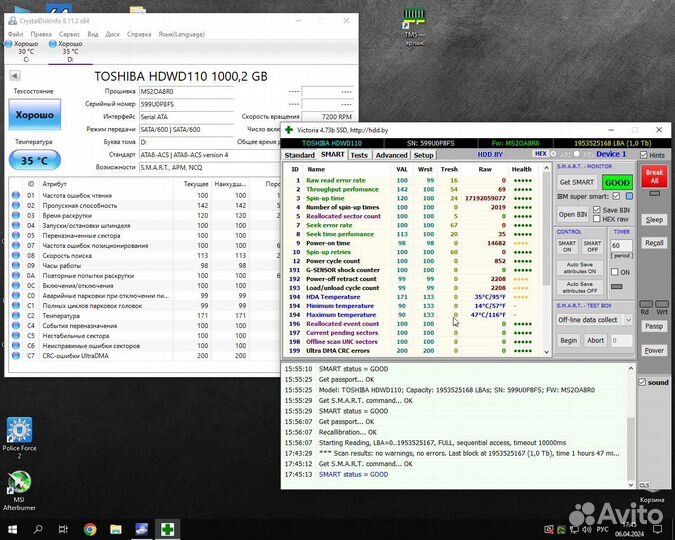675x540 pixels.
Task: Click status circle for Переназначенные сектора row
Action: pyautogui.click(x=16, y=235)
